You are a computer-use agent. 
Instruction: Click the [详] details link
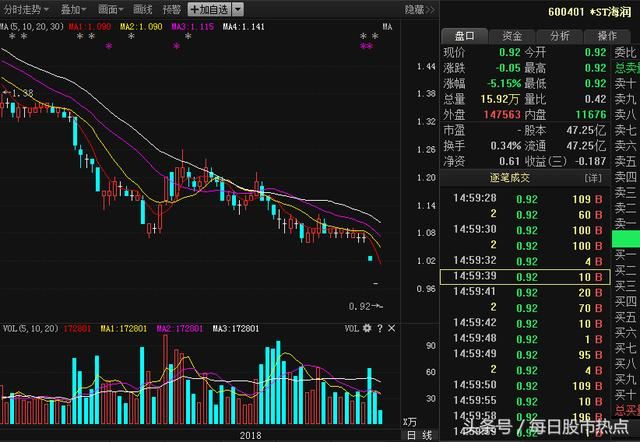click(593, 178)
